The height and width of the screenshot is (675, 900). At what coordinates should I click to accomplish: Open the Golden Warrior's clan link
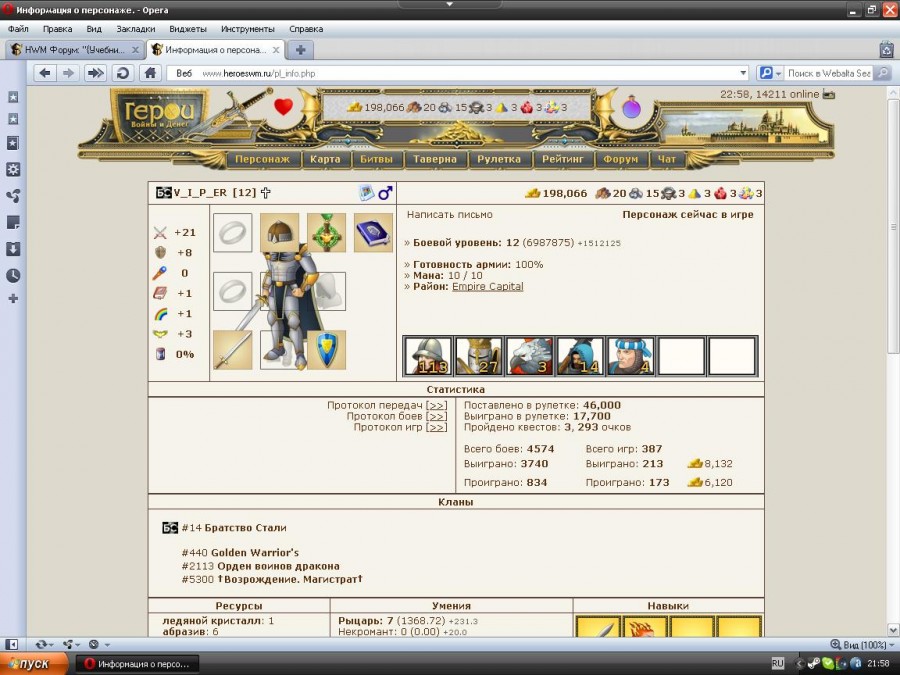255,553
